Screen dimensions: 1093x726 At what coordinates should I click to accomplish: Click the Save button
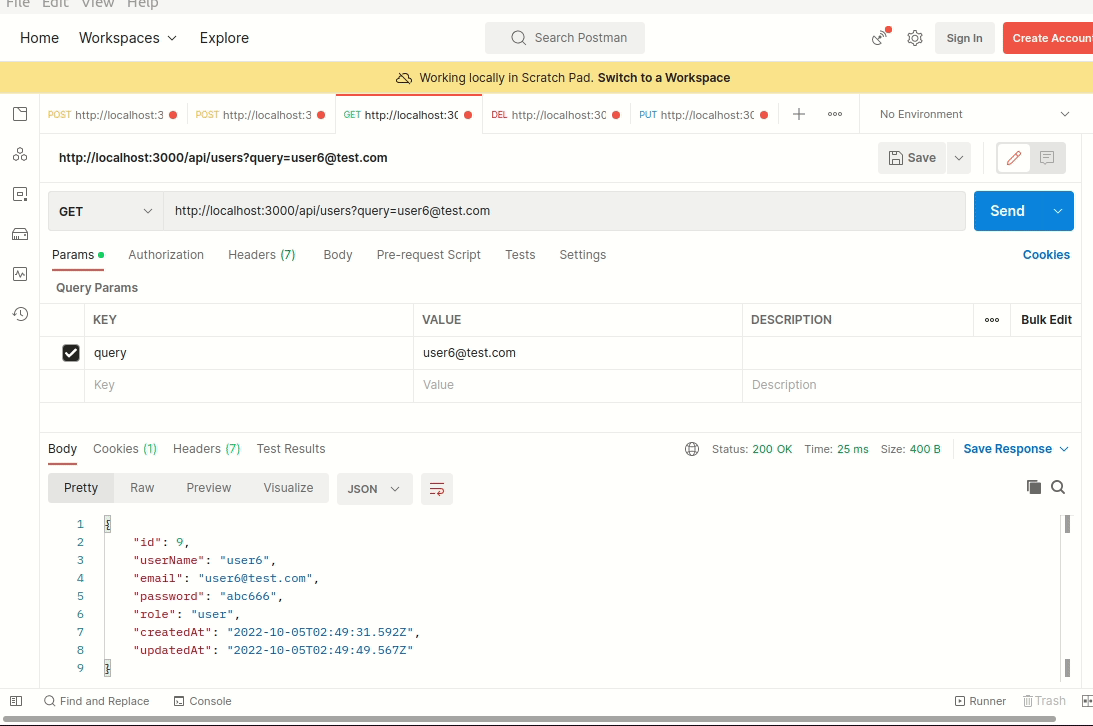912,158
